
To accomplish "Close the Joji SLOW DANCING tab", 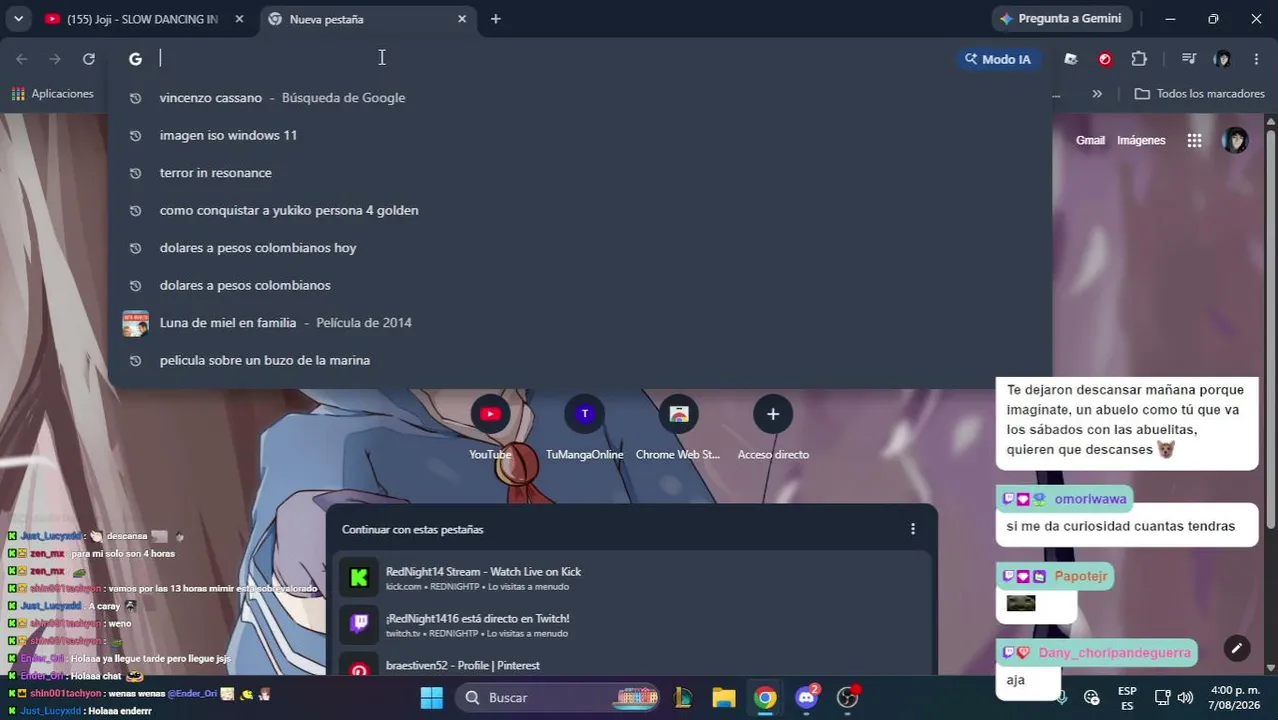I will tap(239, 19).
